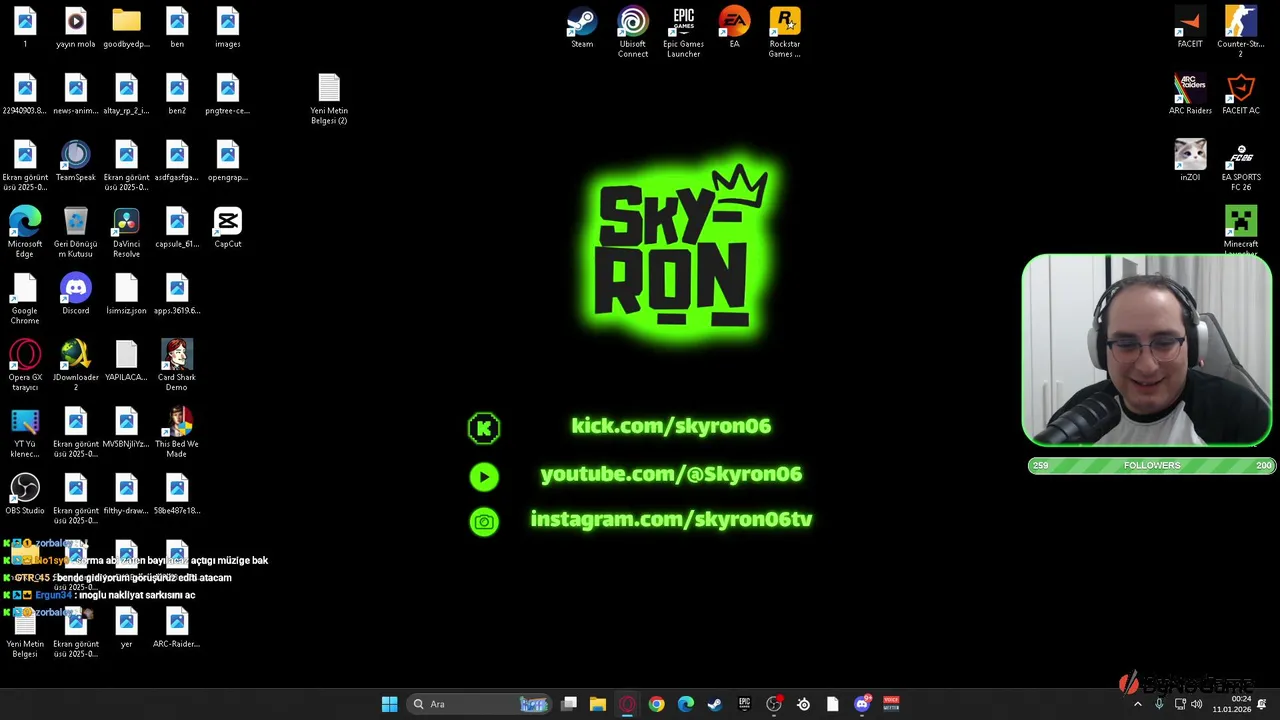Open the Discord desktop shortcut
This screenshot has width=1280, height=720.
[76, 294]
